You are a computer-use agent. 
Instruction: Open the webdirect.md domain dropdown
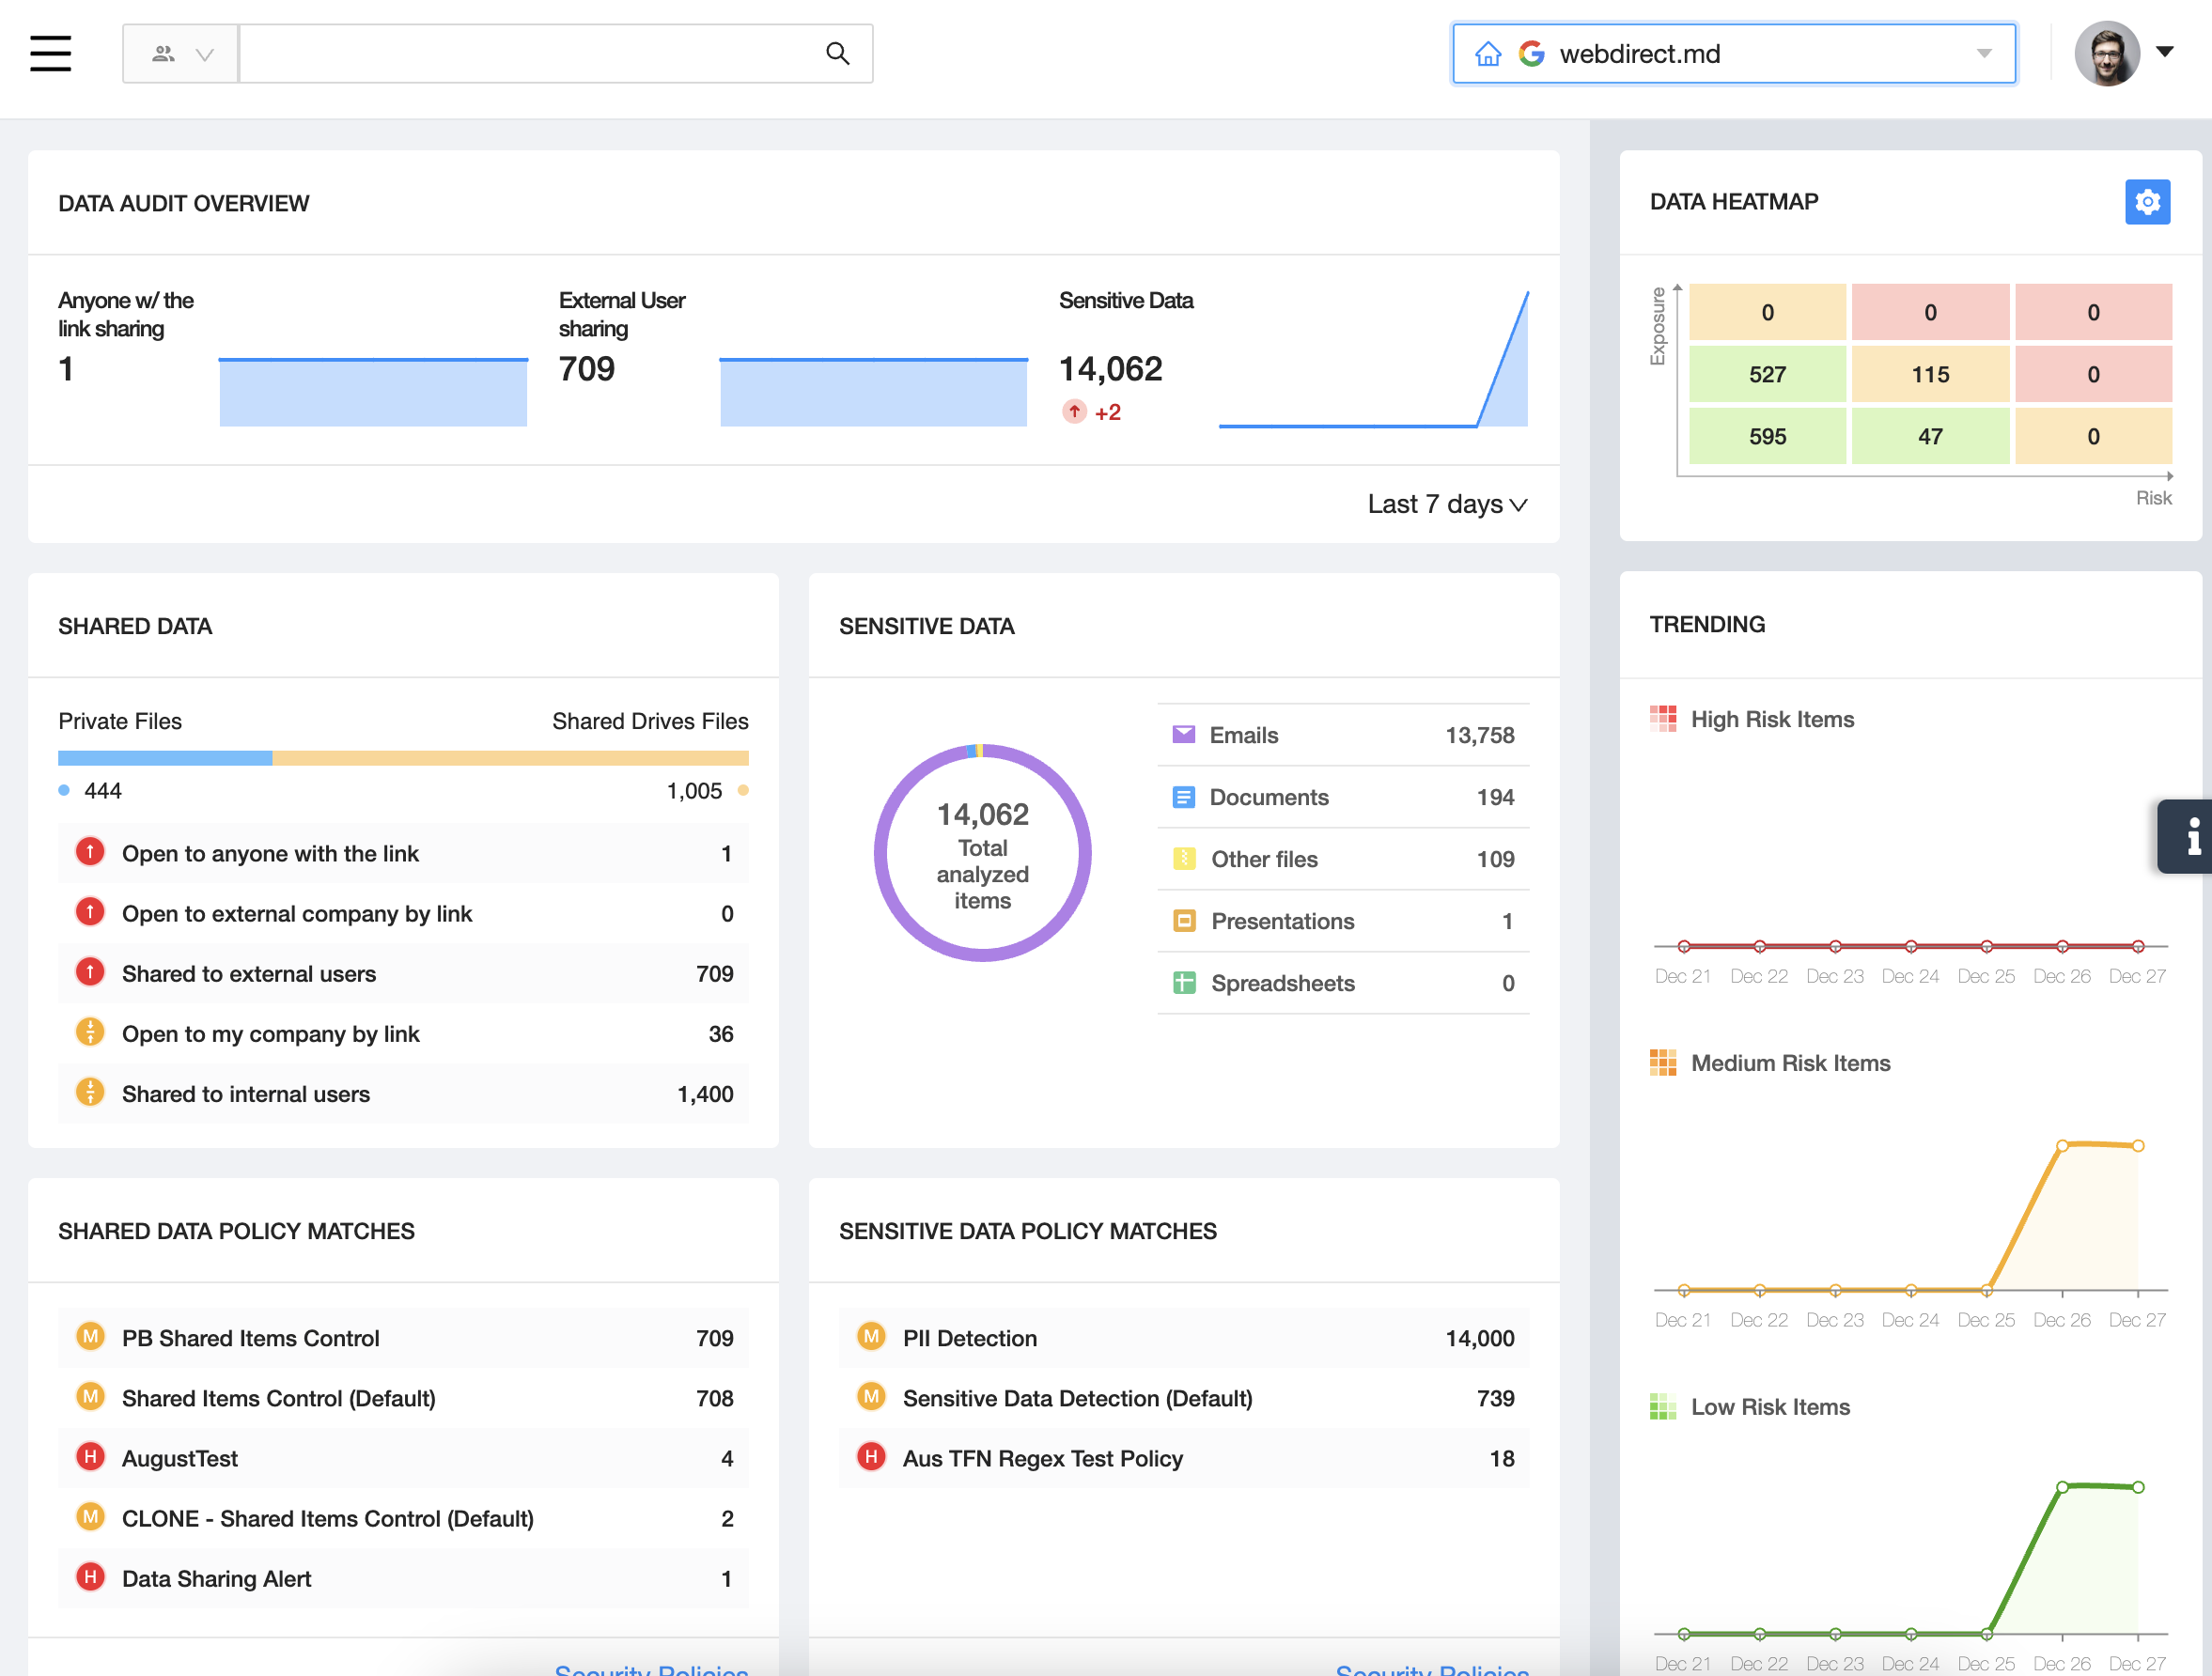click(x=1983, y=54)
